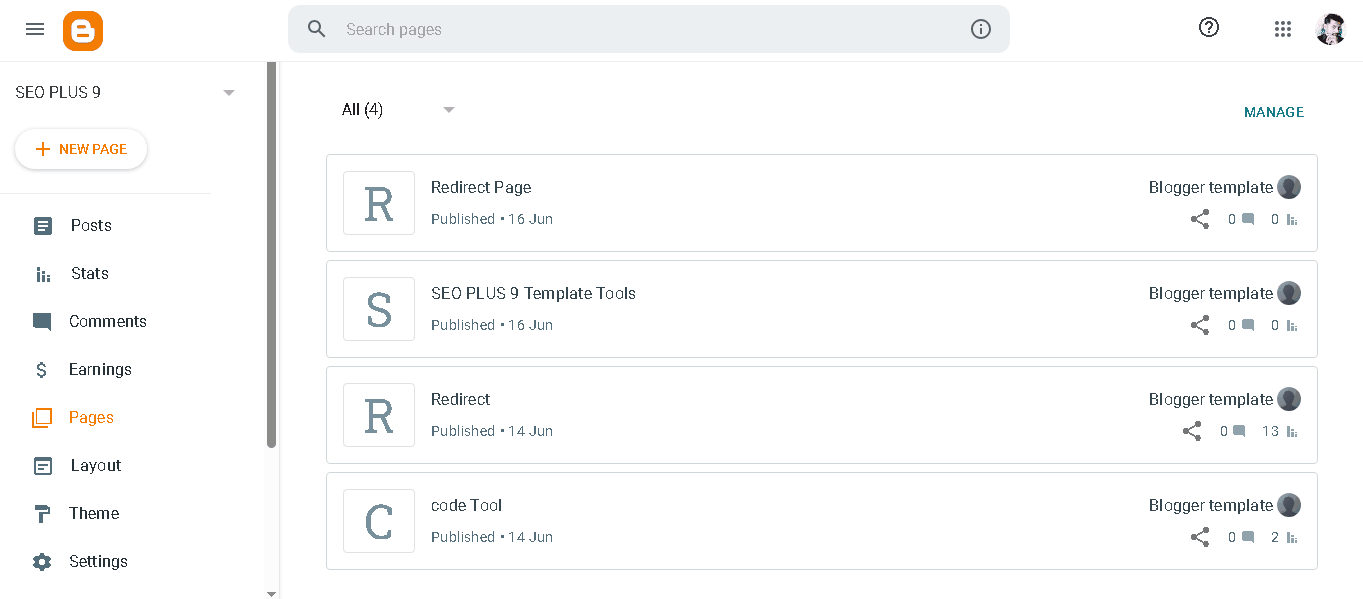
Task: Click the orange Blogger logo
Action: pos(83,31)
